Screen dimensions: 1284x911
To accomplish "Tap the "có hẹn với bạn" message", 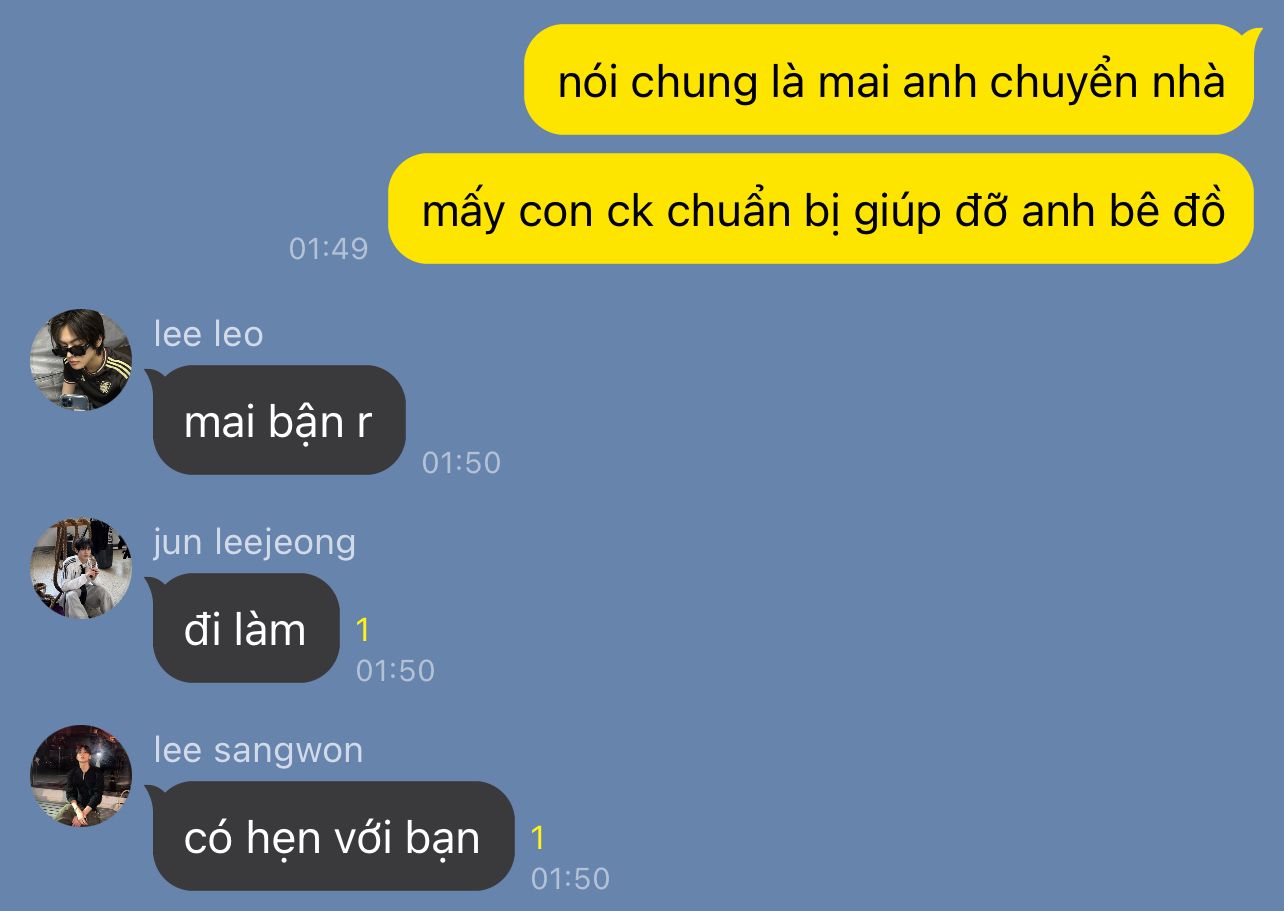I will pos(333,836).
